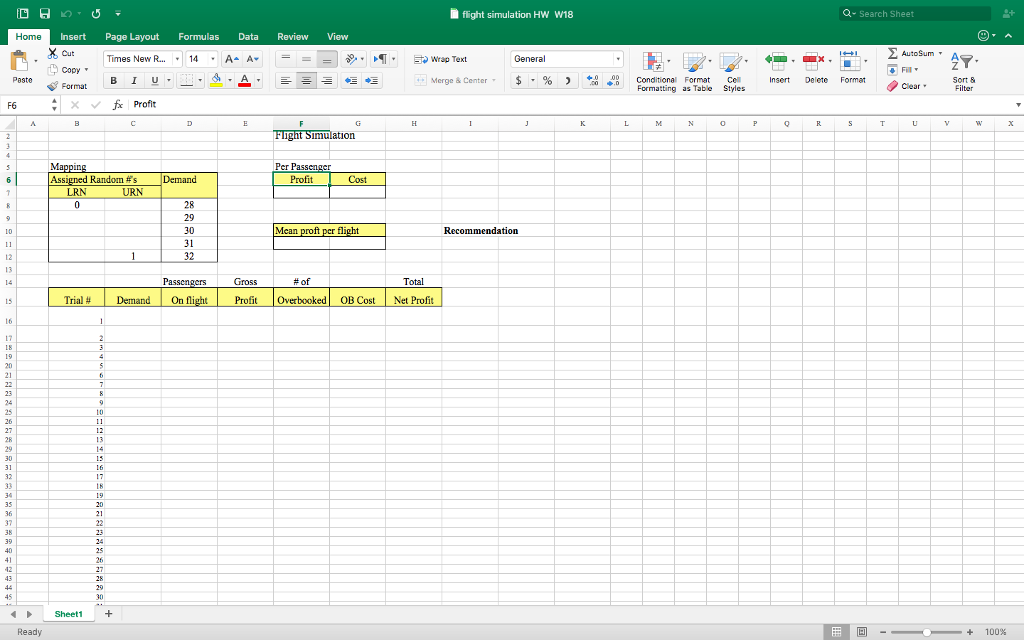Click the Sheet1 sheet tab

coord(69,614)
